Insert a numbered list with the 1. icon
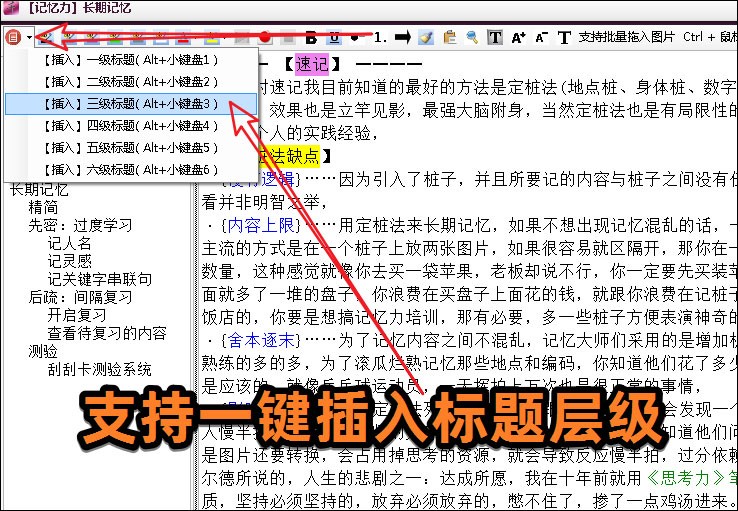Image resolution: width=738 pixels, height=511 pixels. [380, 37]
